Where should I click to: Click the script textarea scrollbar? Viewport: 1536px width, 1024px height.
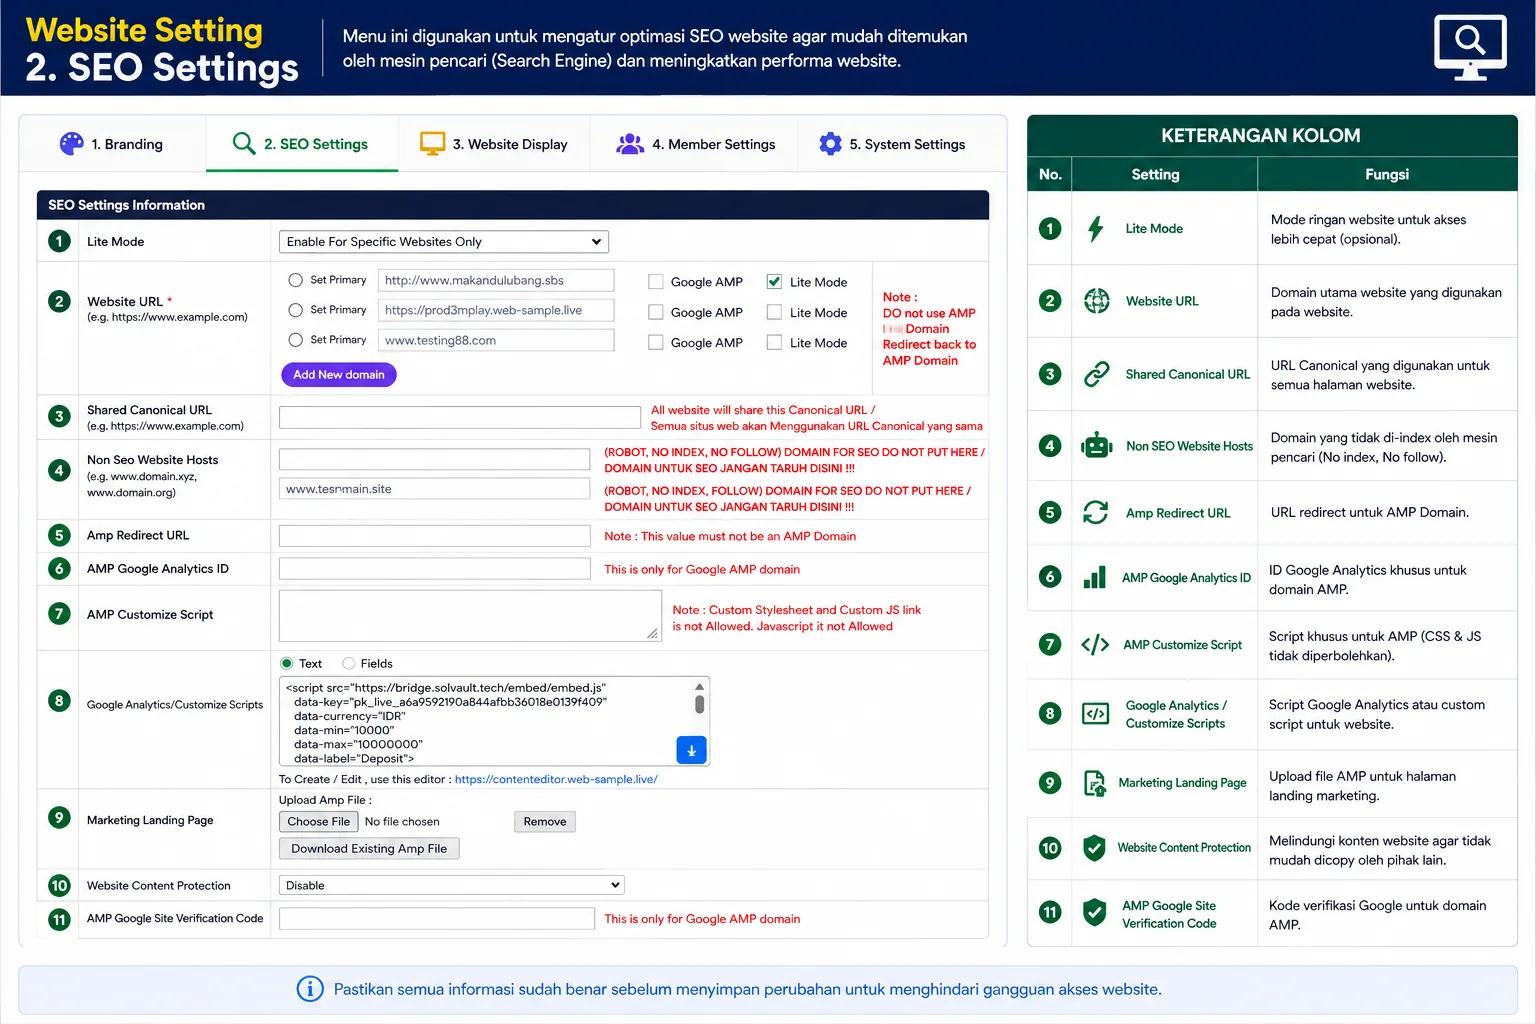coord(699,704)
